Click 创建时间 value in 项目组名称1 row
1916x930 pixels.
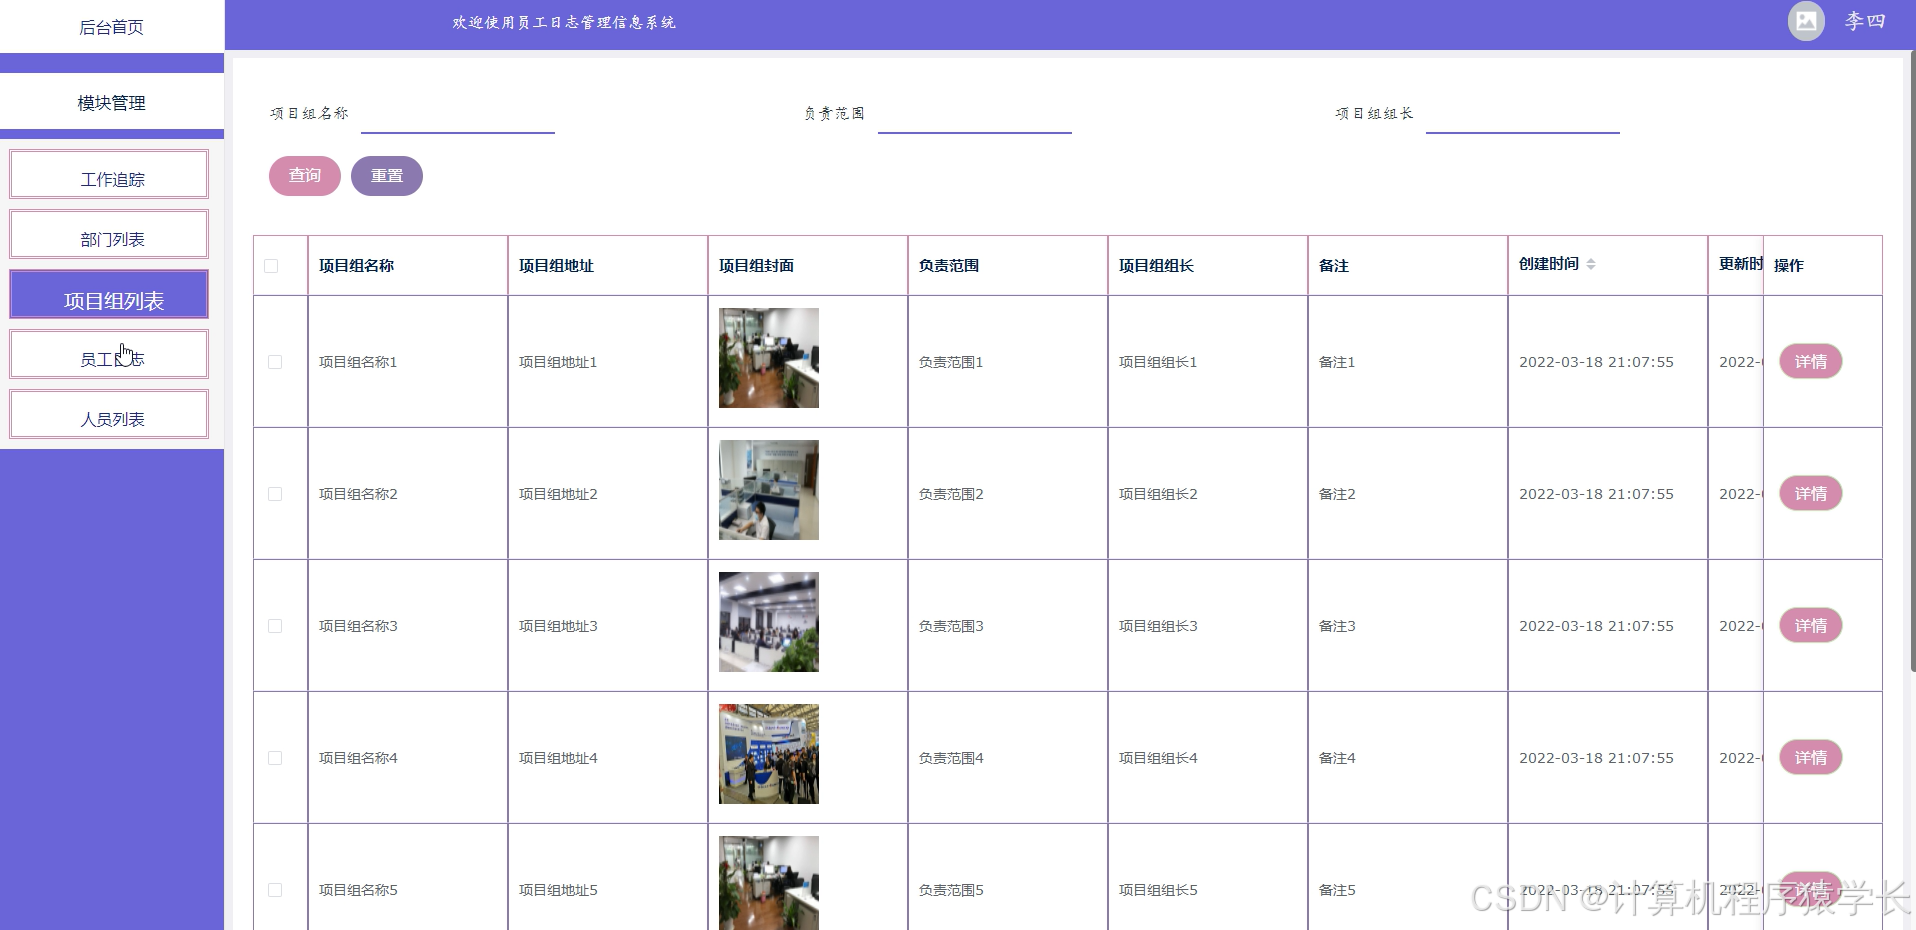tap(1596, 362)
